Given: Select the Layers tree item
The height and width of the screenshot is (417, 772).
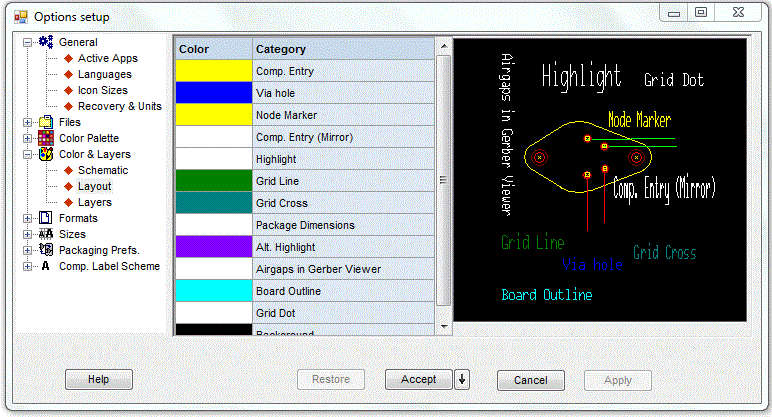Looking at the screenshot, I should [95, 202].
